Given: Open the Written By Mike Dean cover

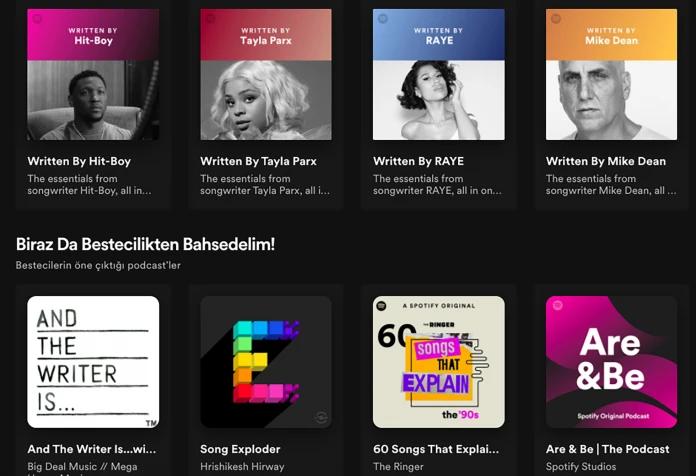Looking at the screenshot, I should pos(611,74).
